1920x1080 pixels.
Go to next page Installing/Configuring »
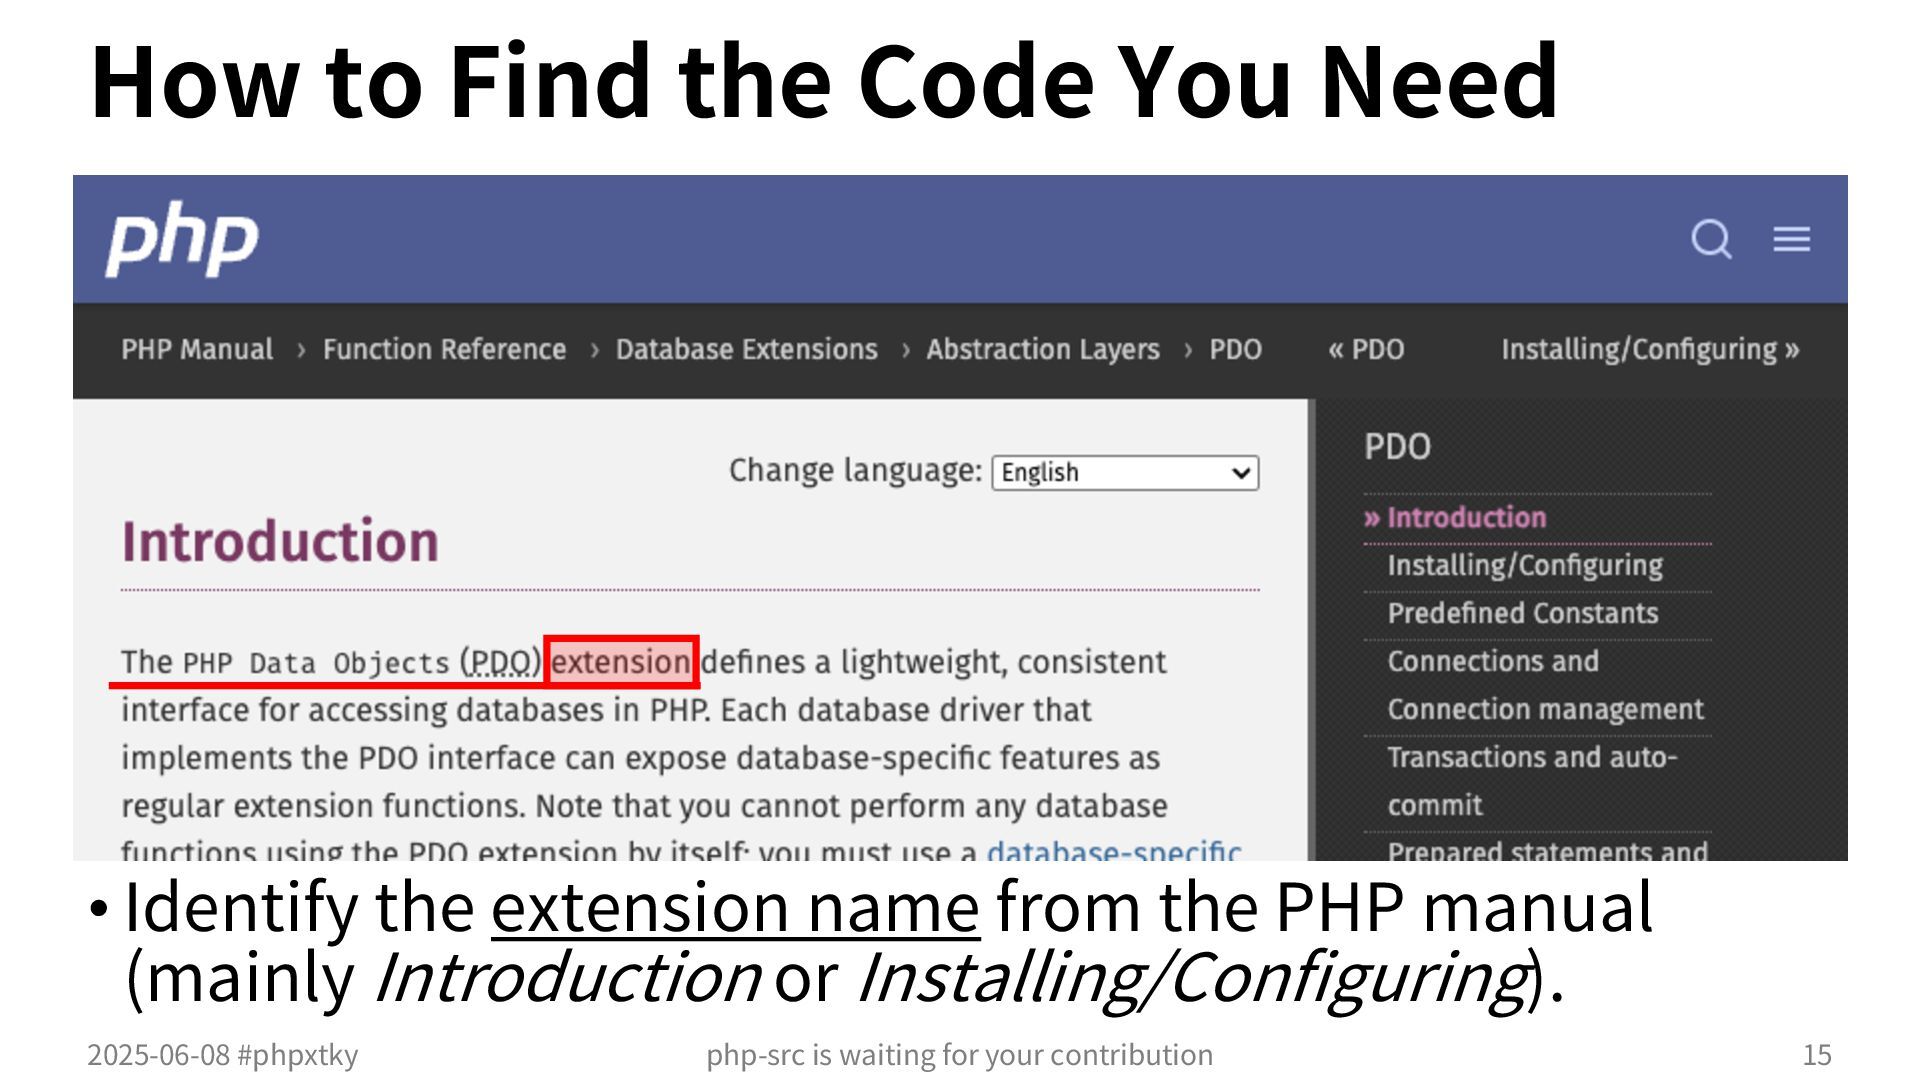click(x=1649, y=349)
